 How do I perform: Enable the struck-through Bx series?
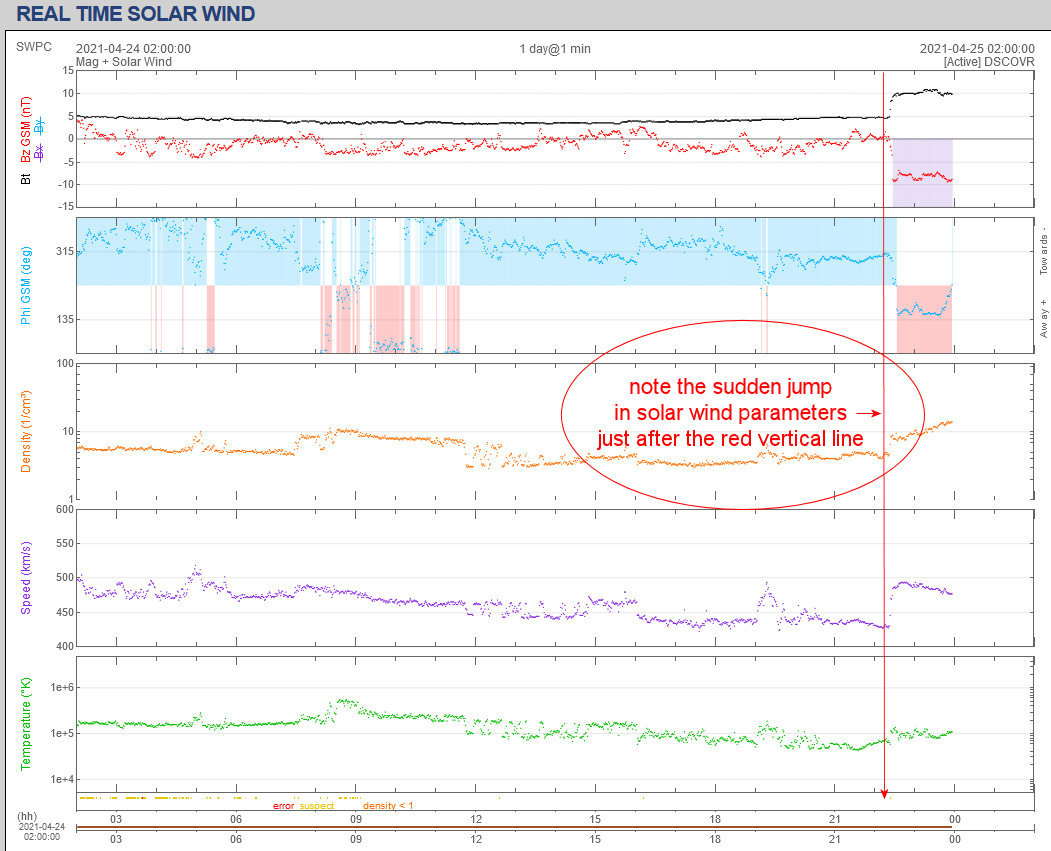[39, 152]
